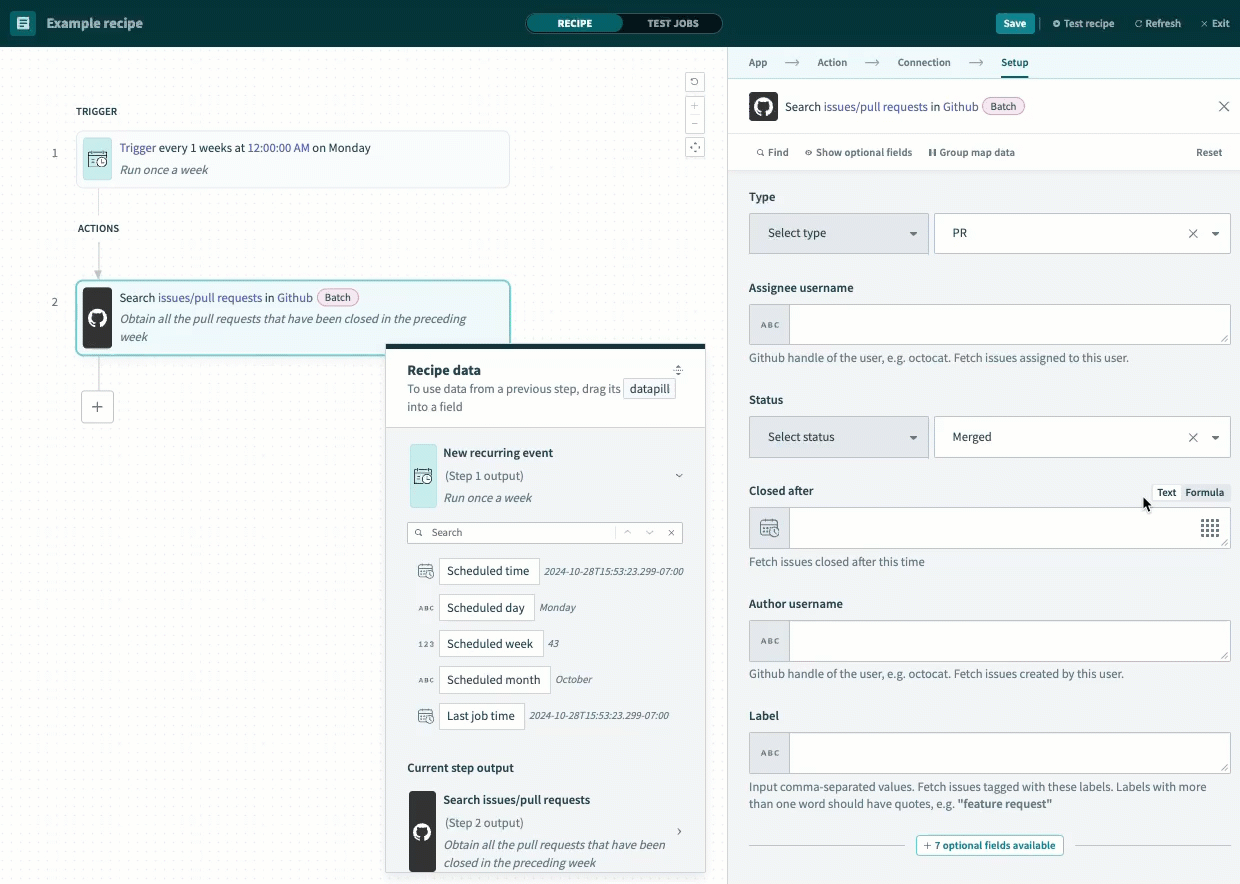
Task: Go to the Connection setup tab
Action: point(923,62)
